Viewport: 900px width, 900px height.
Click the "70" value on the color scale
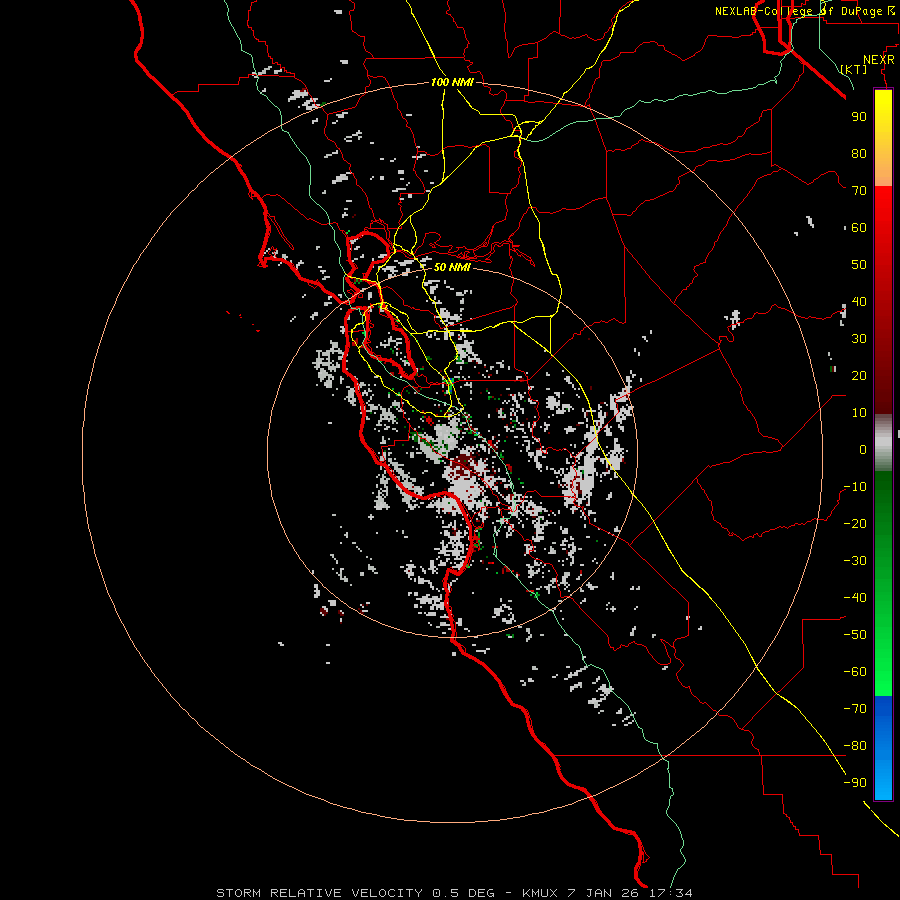(859, 191)
